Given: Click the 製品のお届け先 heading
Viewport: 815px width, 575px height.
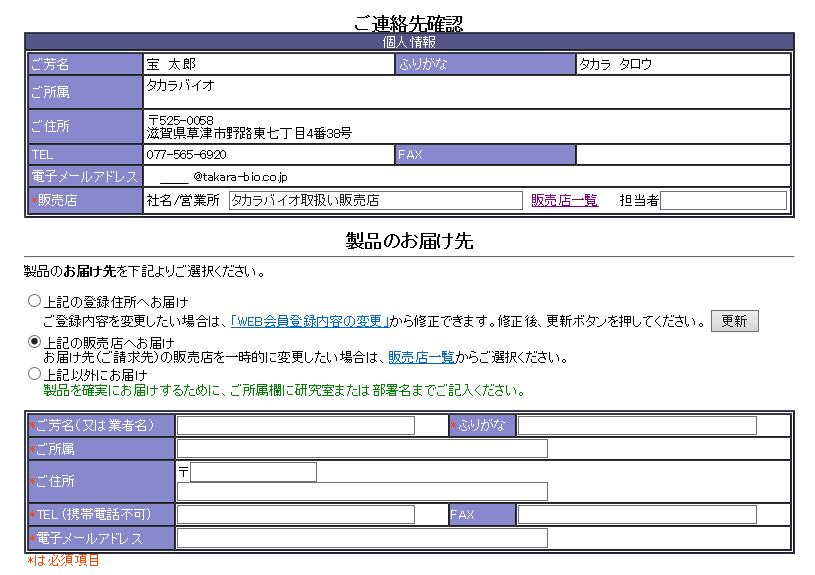Looking at the screenshot, I should pyautogui.click(x=409, y=241).
